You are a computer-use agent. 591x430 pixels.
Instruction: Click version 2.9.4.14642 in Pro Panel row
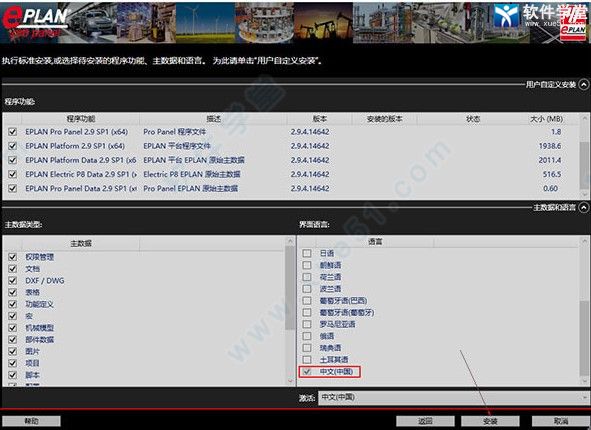(310, 132)
